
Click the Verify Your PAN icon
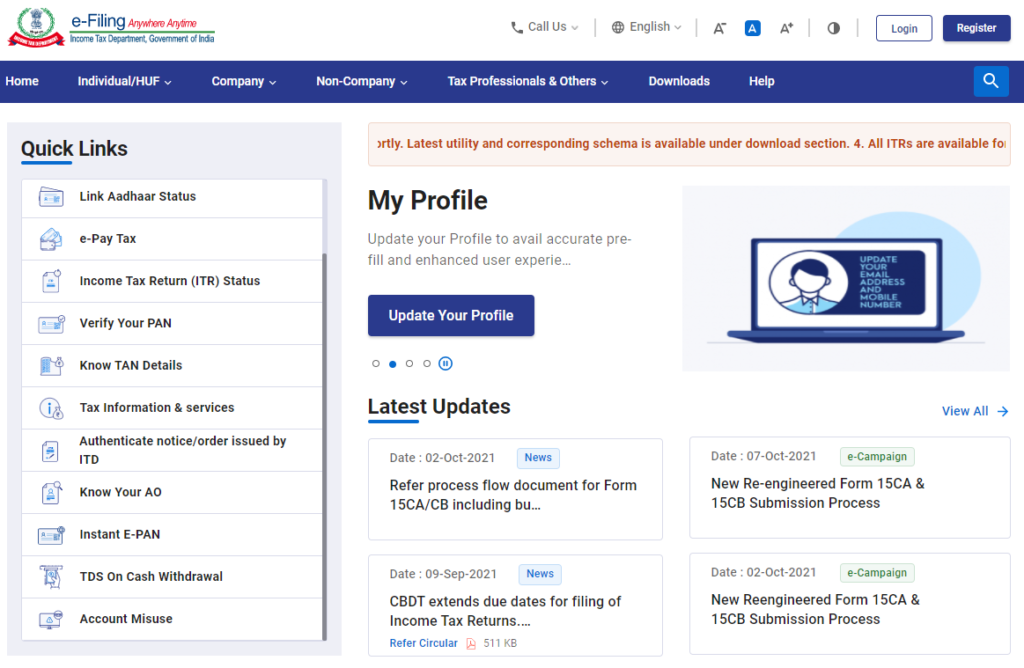[51, 323]
